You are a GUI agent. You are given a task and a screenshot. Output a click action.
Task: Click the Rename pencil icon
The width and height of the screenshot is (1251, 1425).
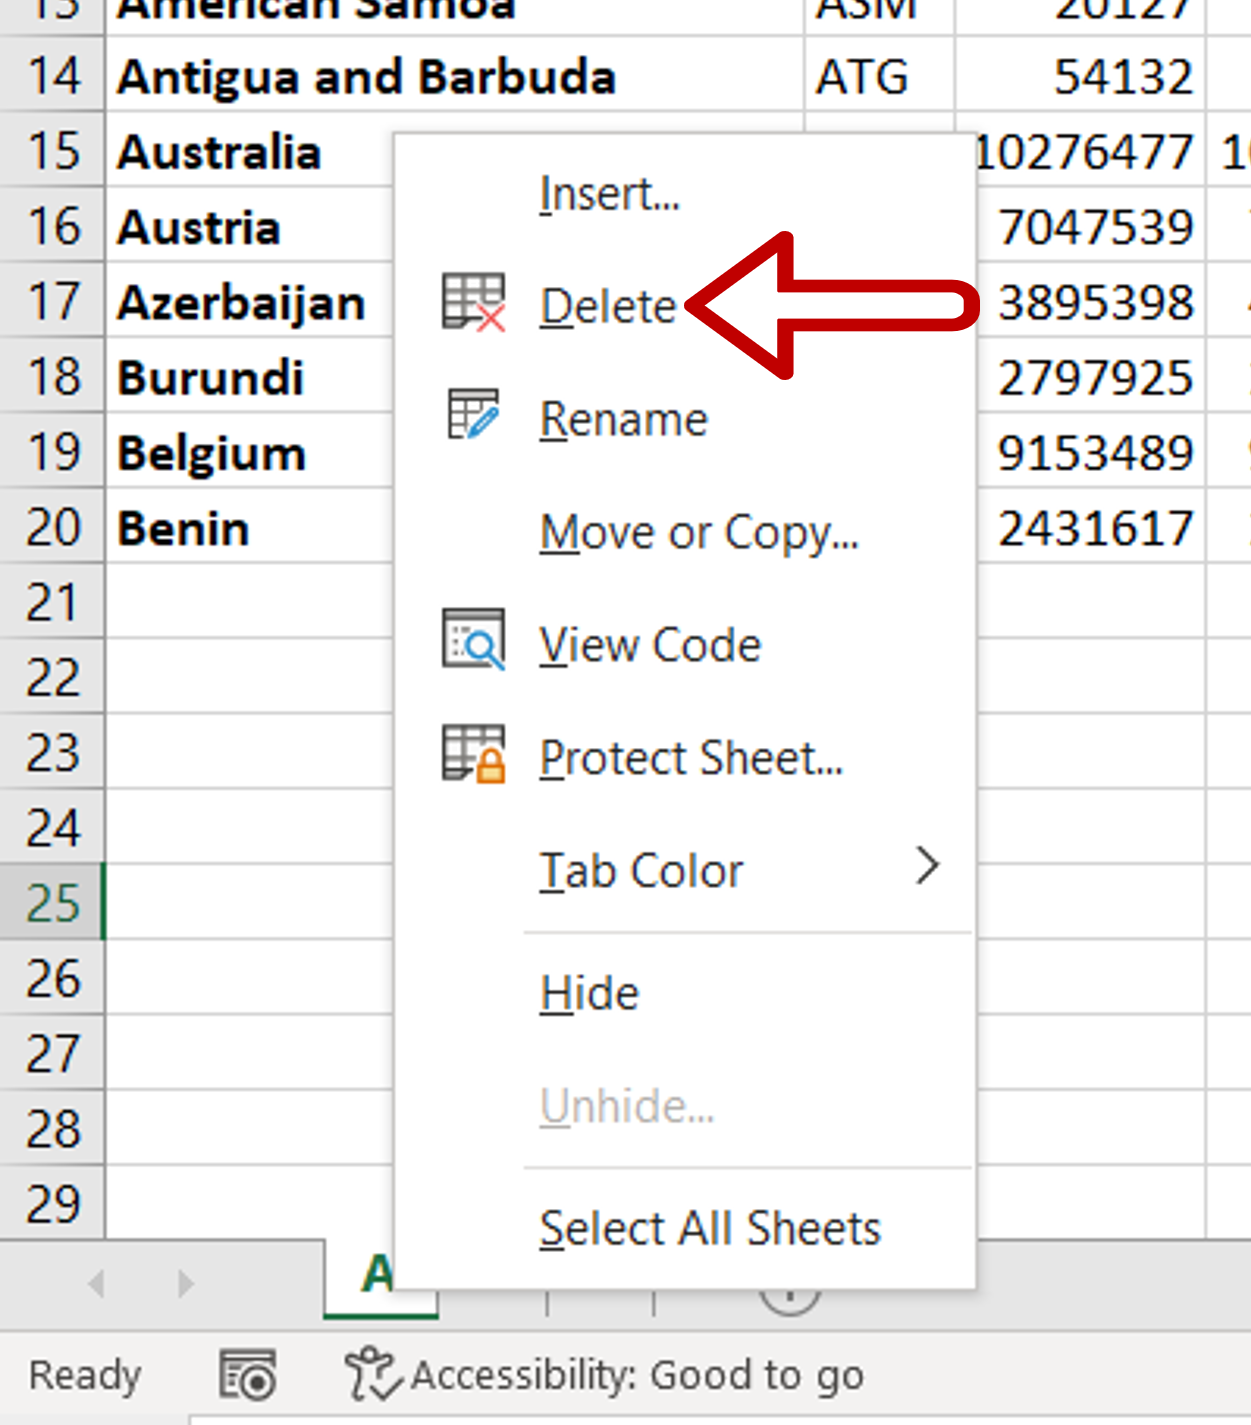[470, 418]
